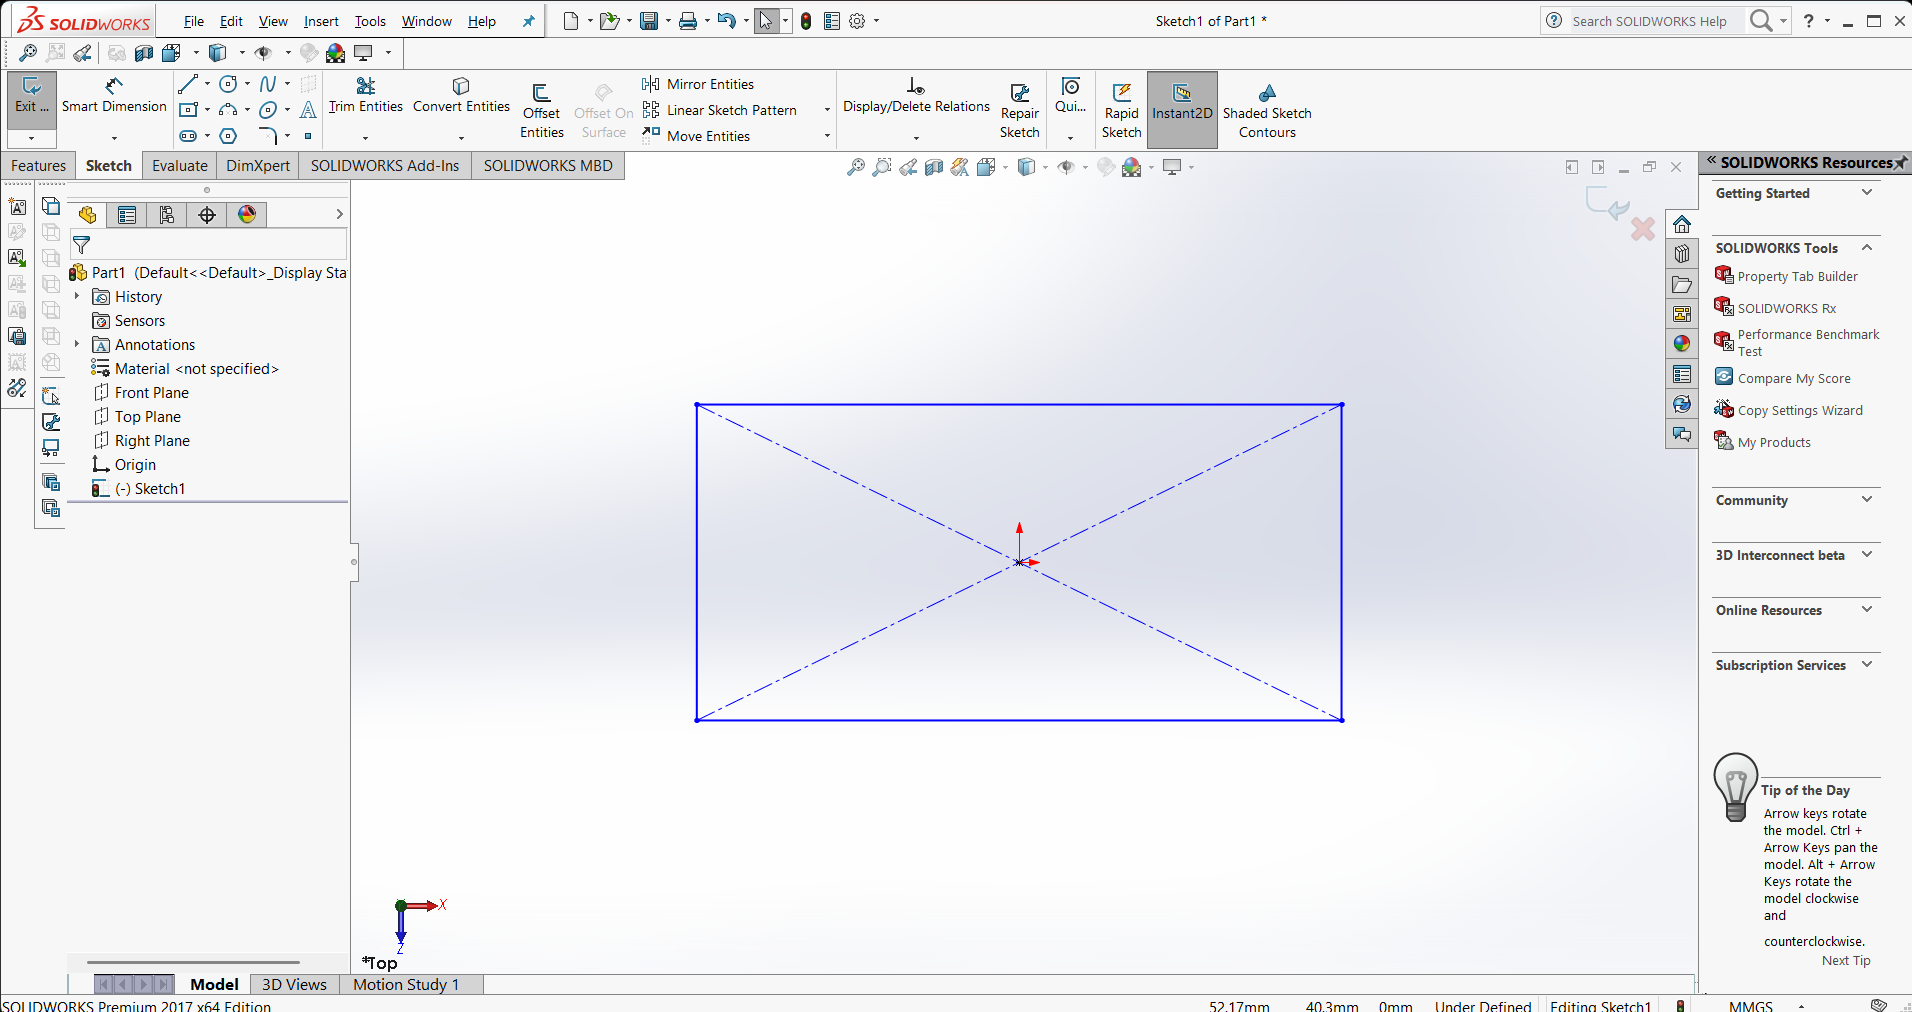Image resolution: width=1912 pixels, height=1012 pixels.
Task: Select the Material not specified item
Action: click(196, 369)
